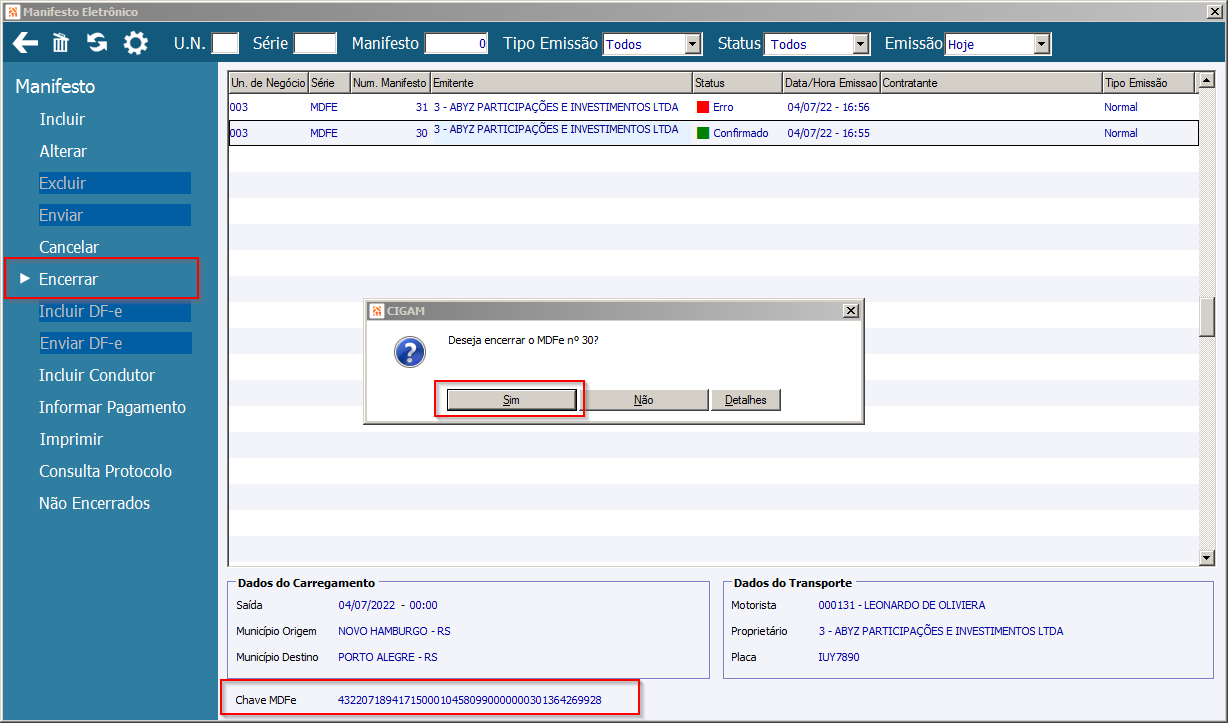Sort by Data/Hora Emissao column header
The height and width of the screenshot is (723, 1228).
pyautogui.click(x=831, y=83)
